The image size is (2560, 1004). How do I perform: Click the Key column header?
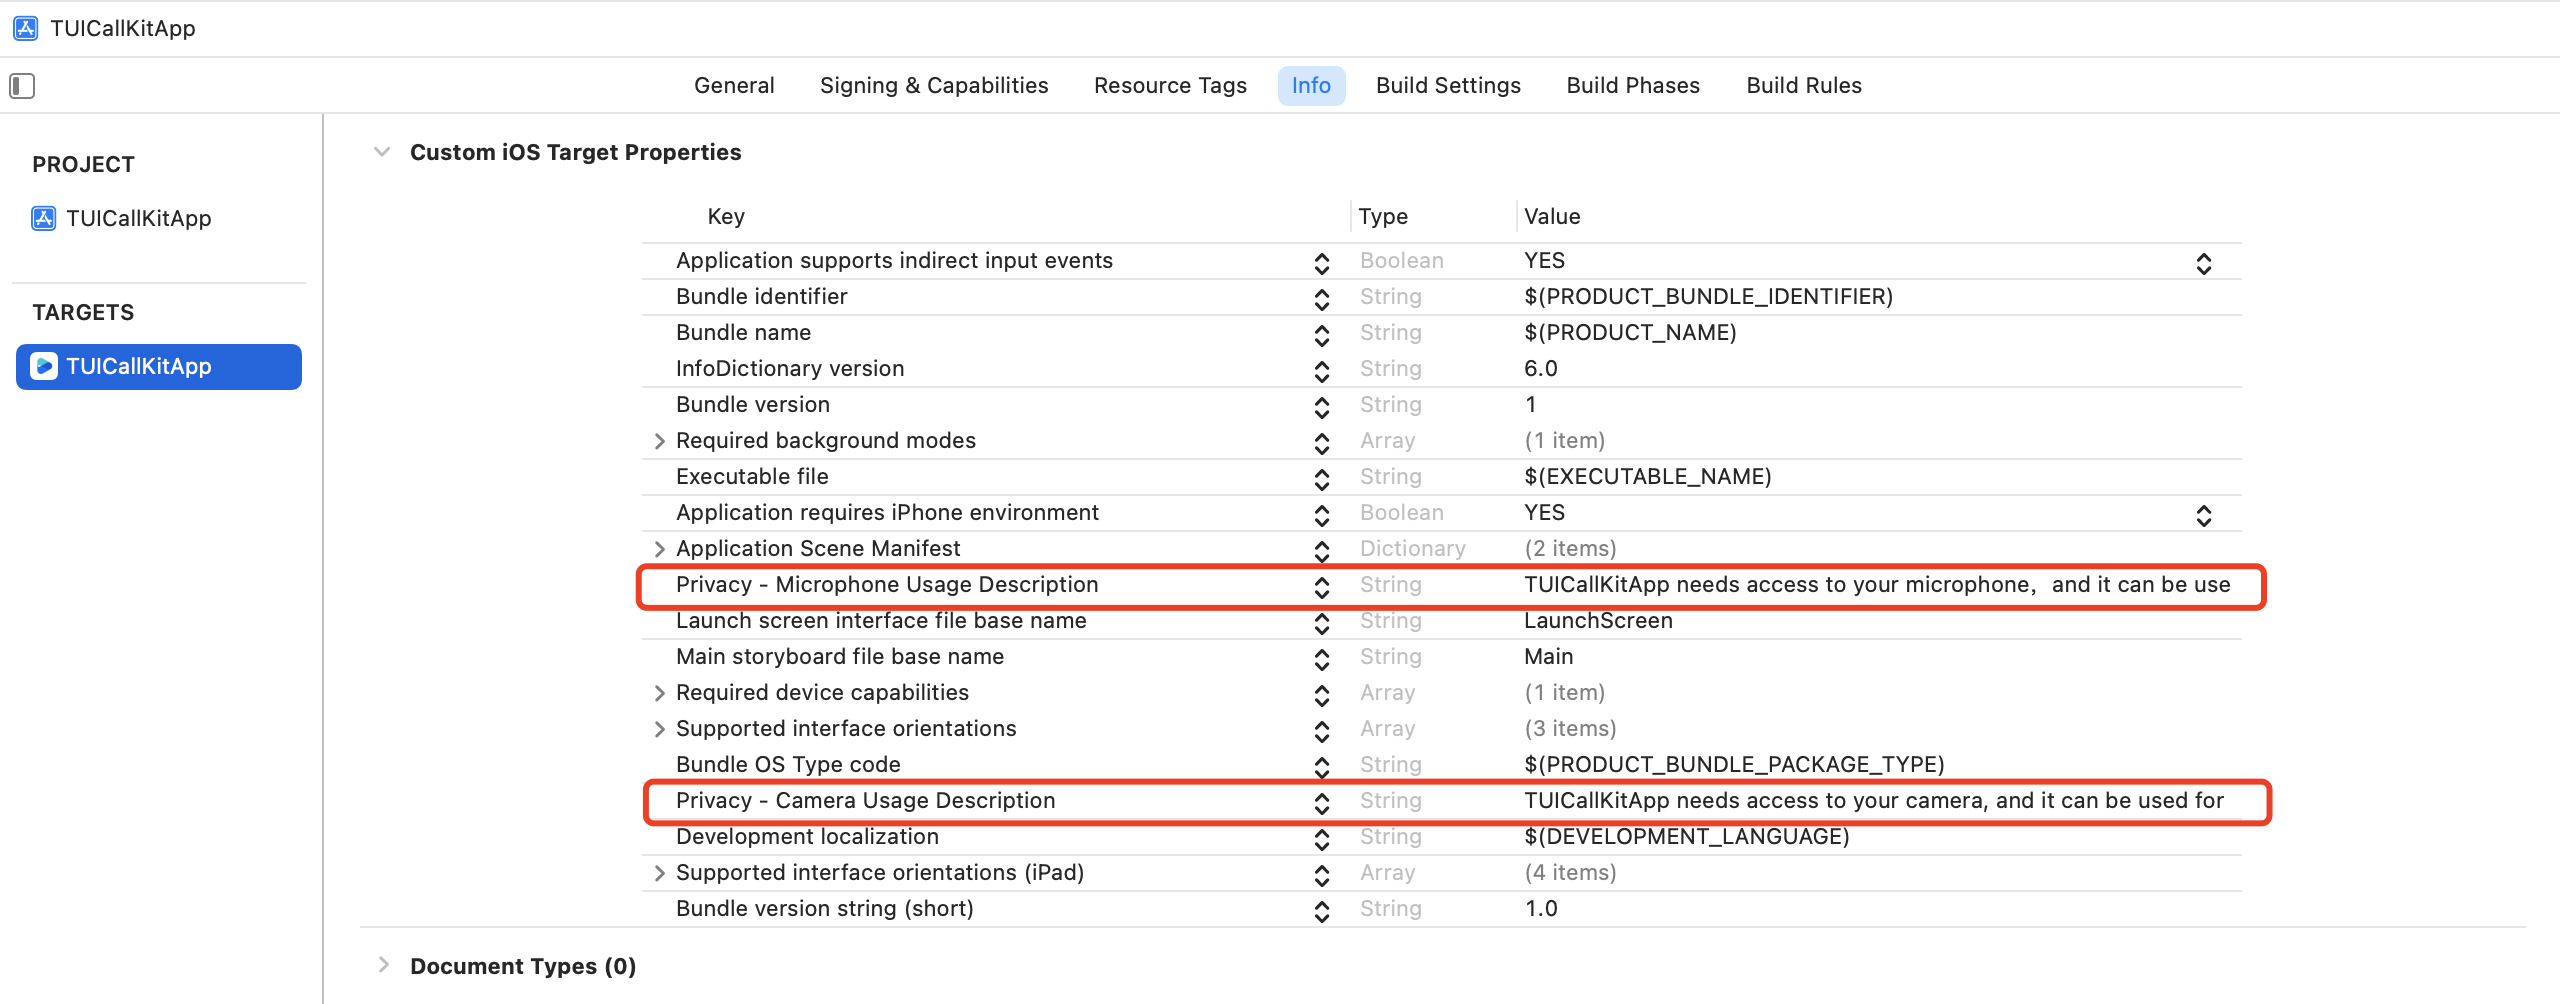pos(726,217)
